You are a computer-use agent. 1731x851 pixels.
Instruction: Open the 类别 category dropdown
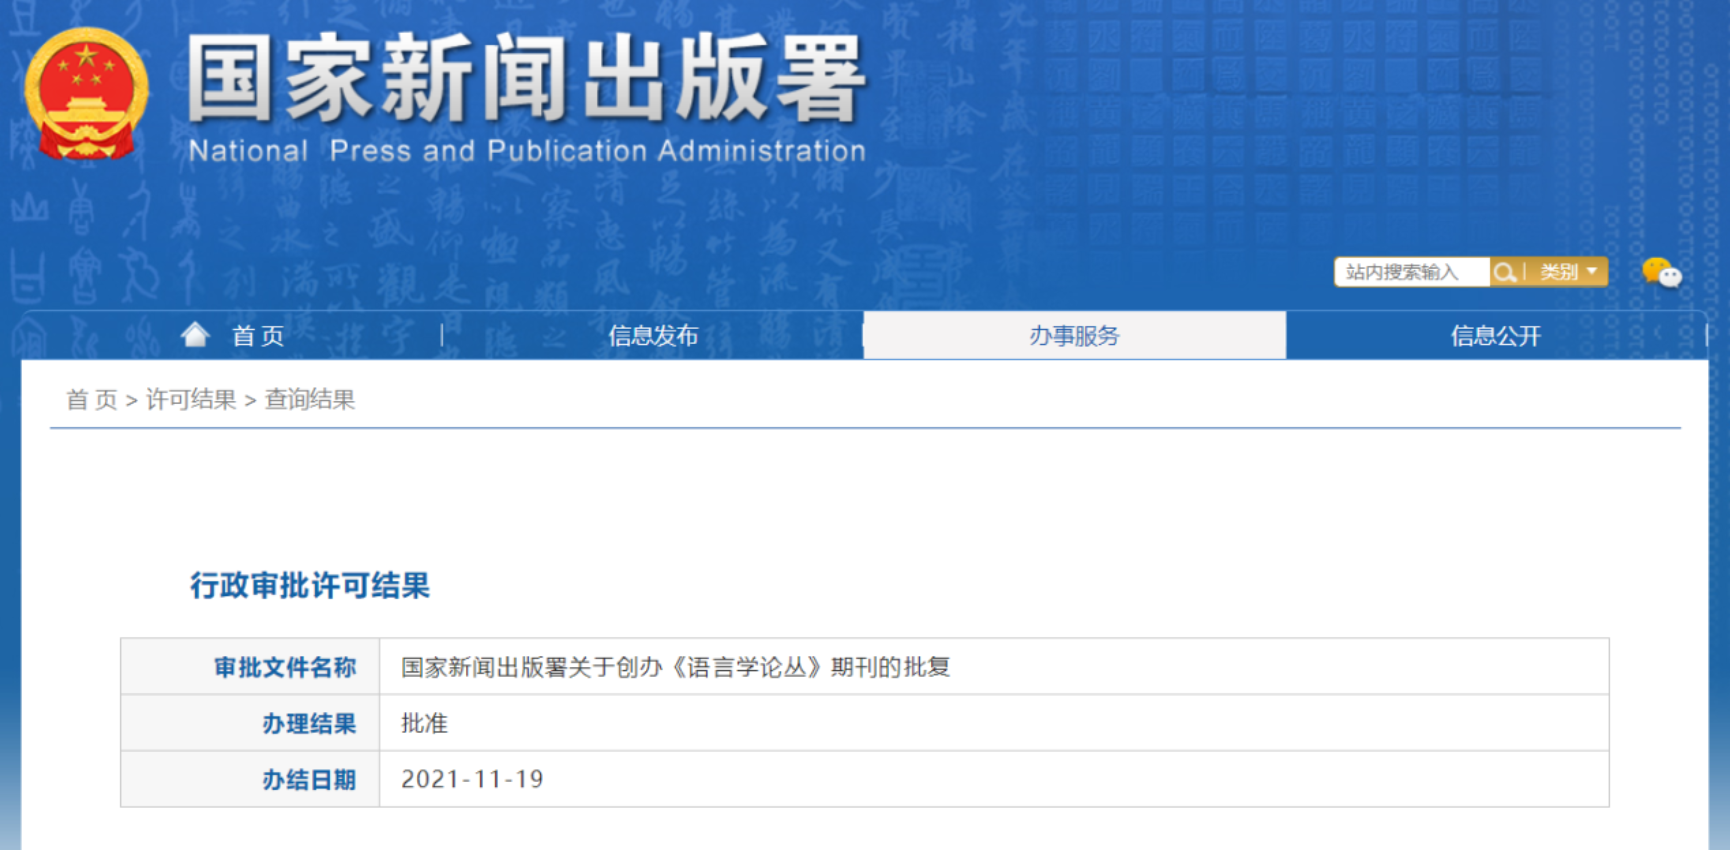tap(1567, 272)
